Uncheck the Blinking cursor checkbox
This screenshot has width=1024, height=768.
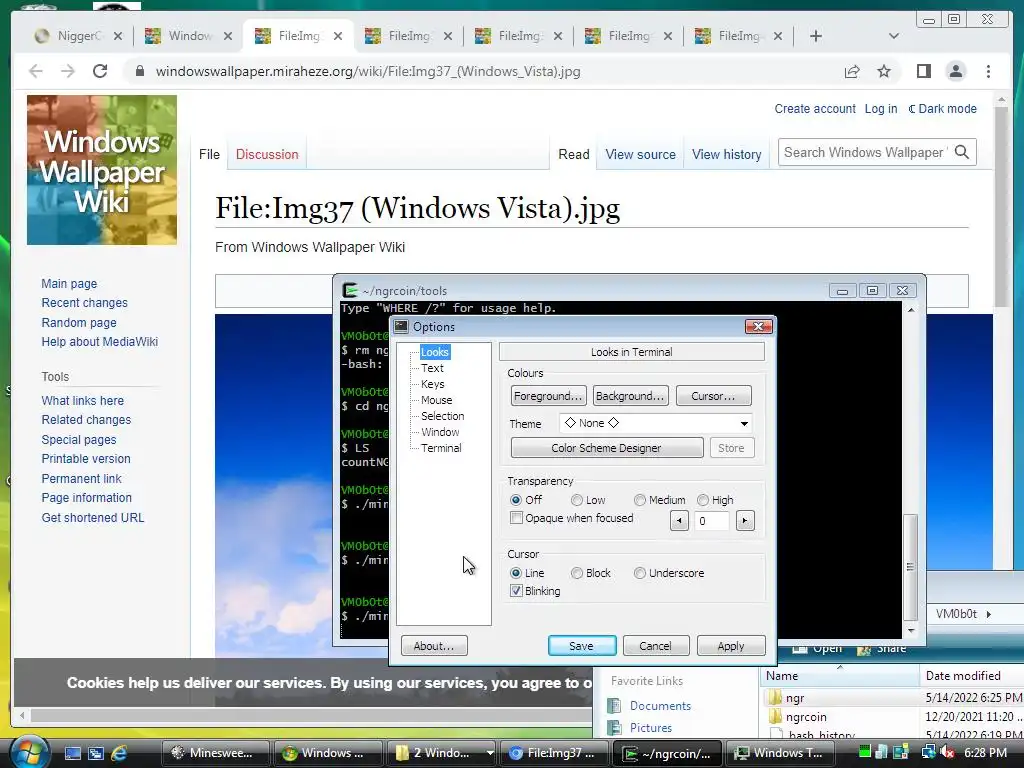(x=517, y=591)
